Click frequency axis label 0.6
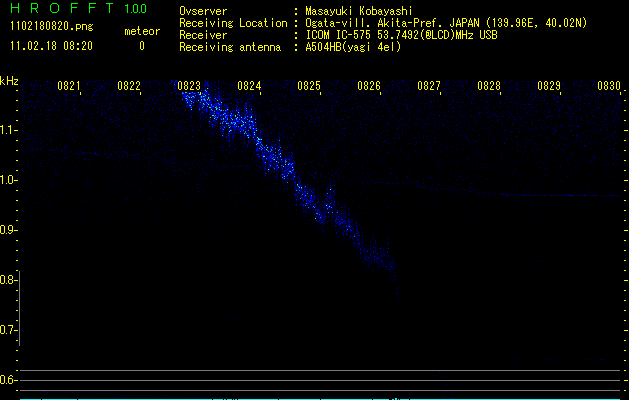Screen dimensions: 629x400 pos(8,380)
